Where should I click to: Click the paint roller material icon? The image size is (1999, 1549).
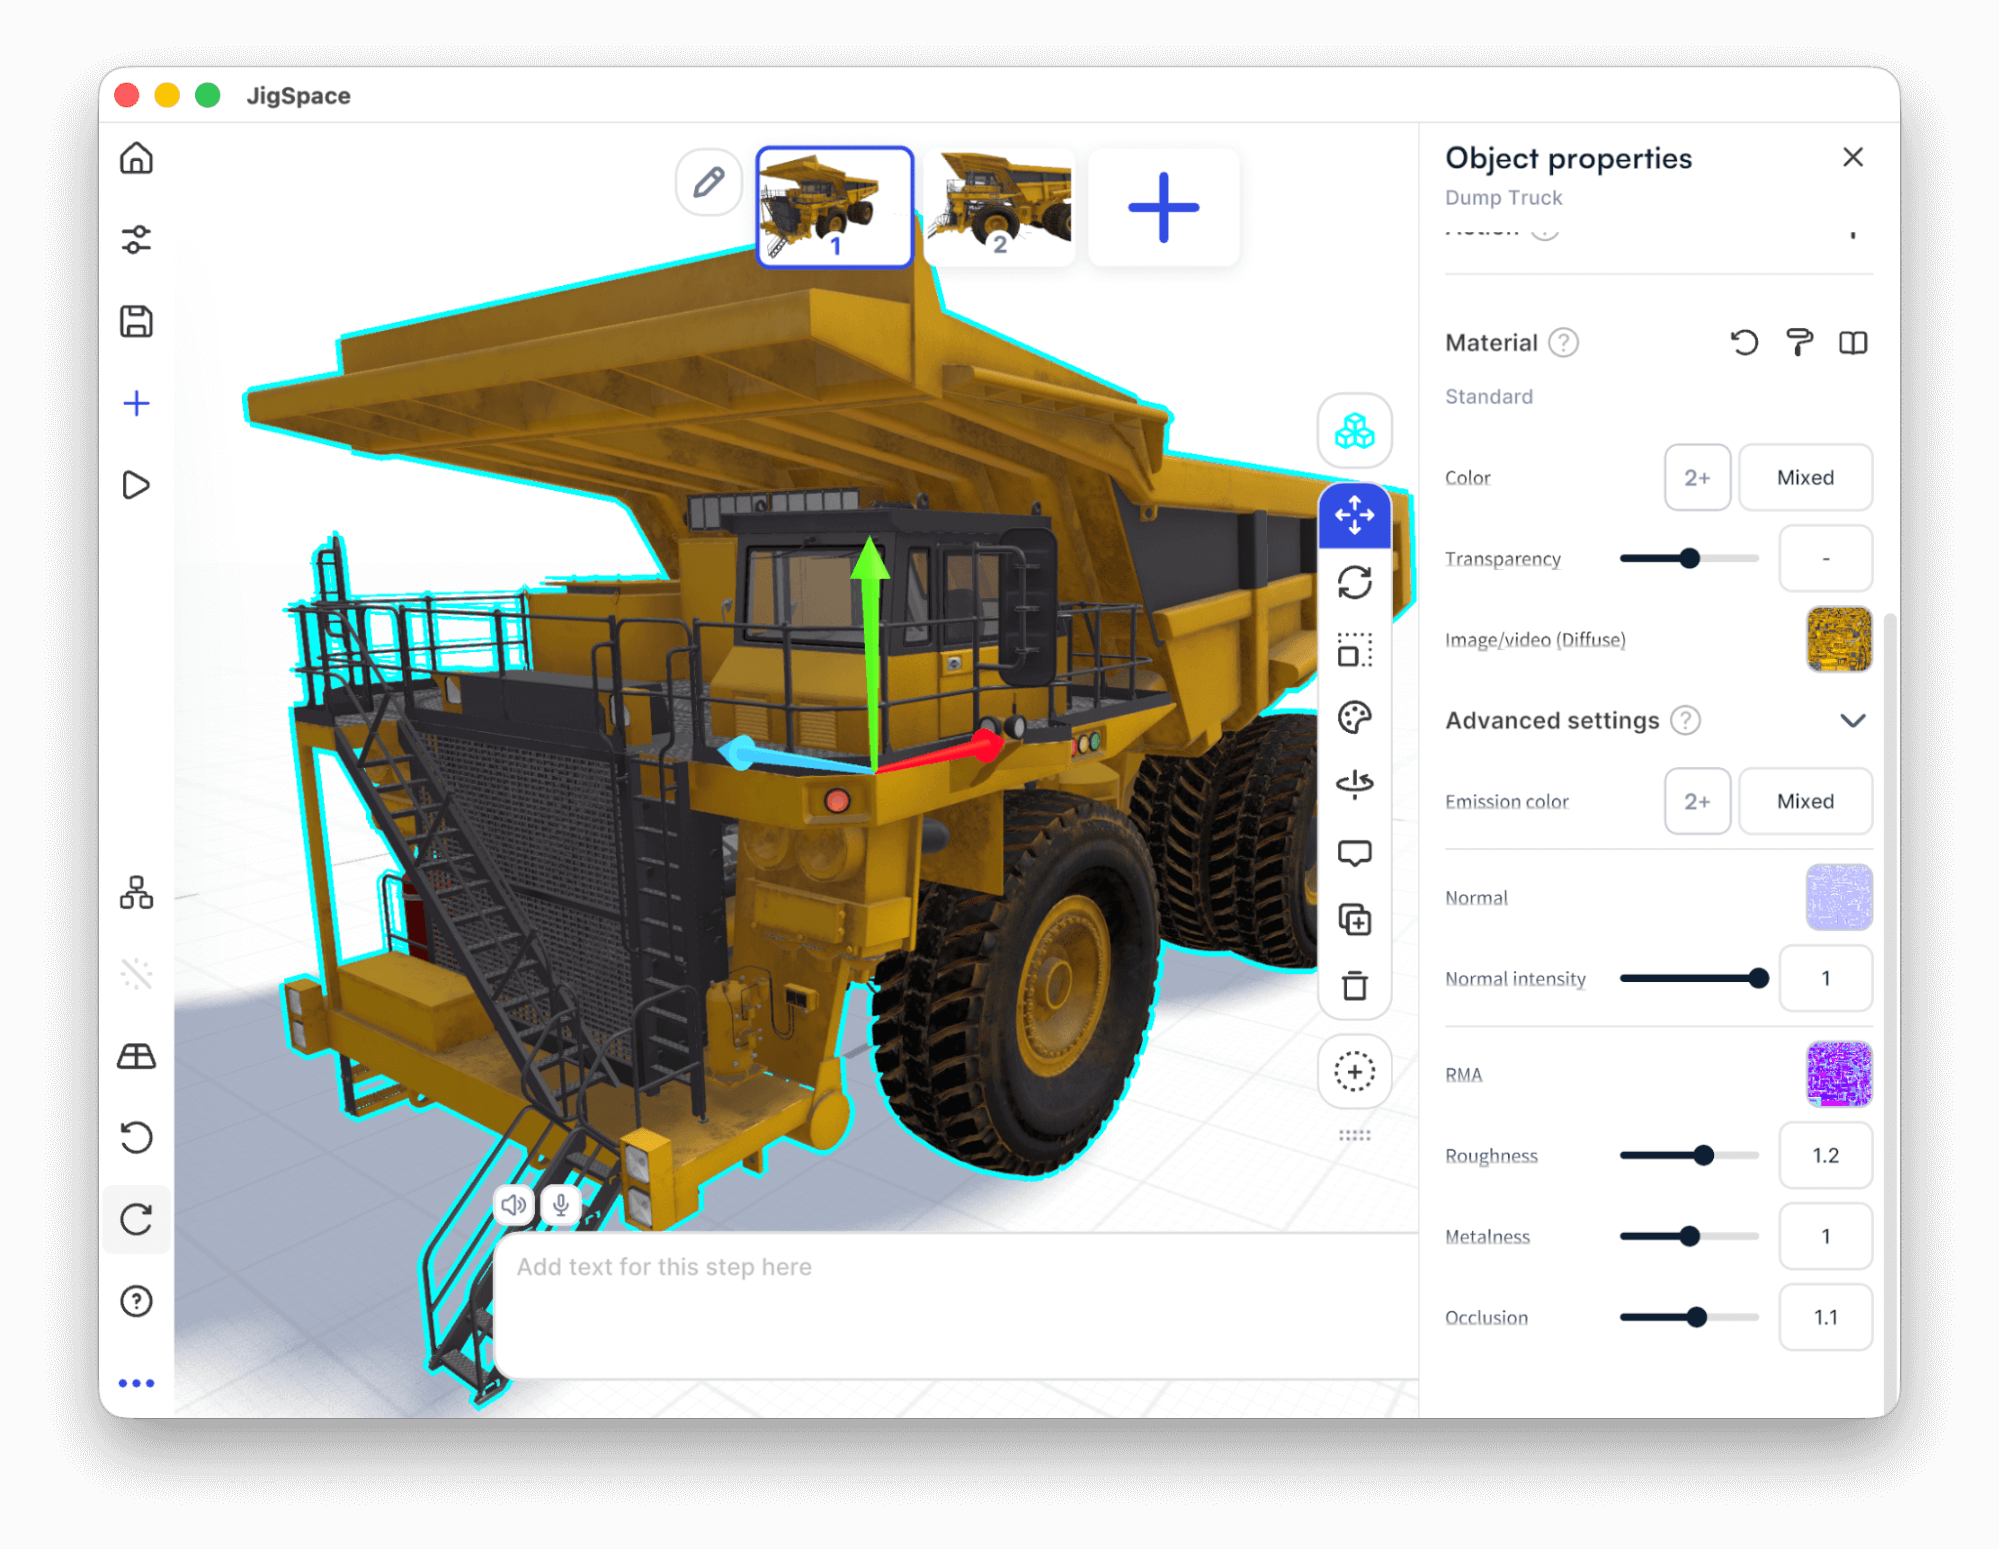1798,343
